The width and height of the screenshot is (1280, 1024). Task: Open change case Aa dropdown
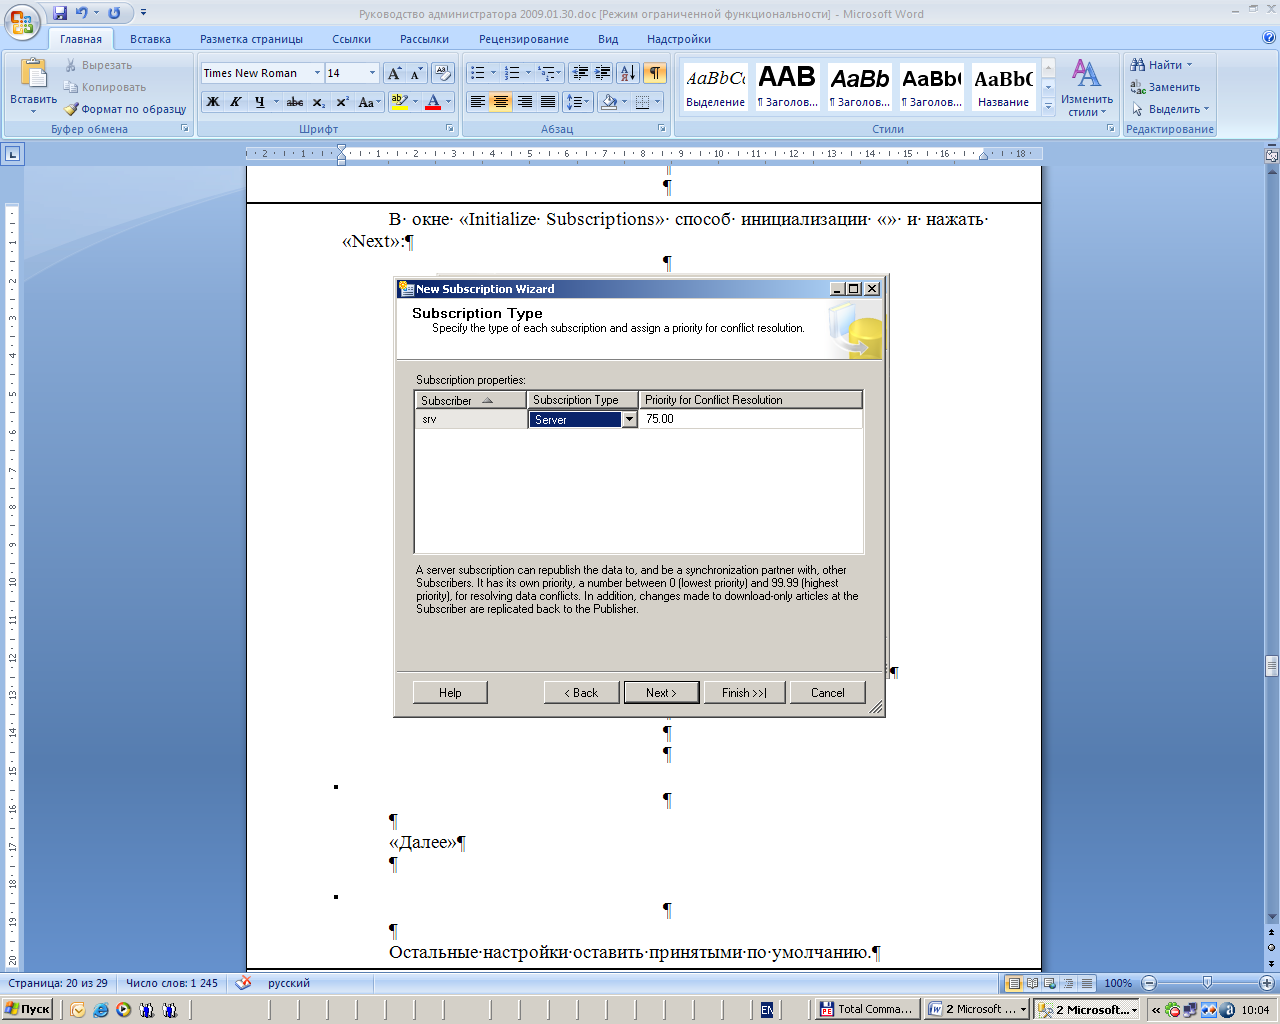click(x=369, y=102)
